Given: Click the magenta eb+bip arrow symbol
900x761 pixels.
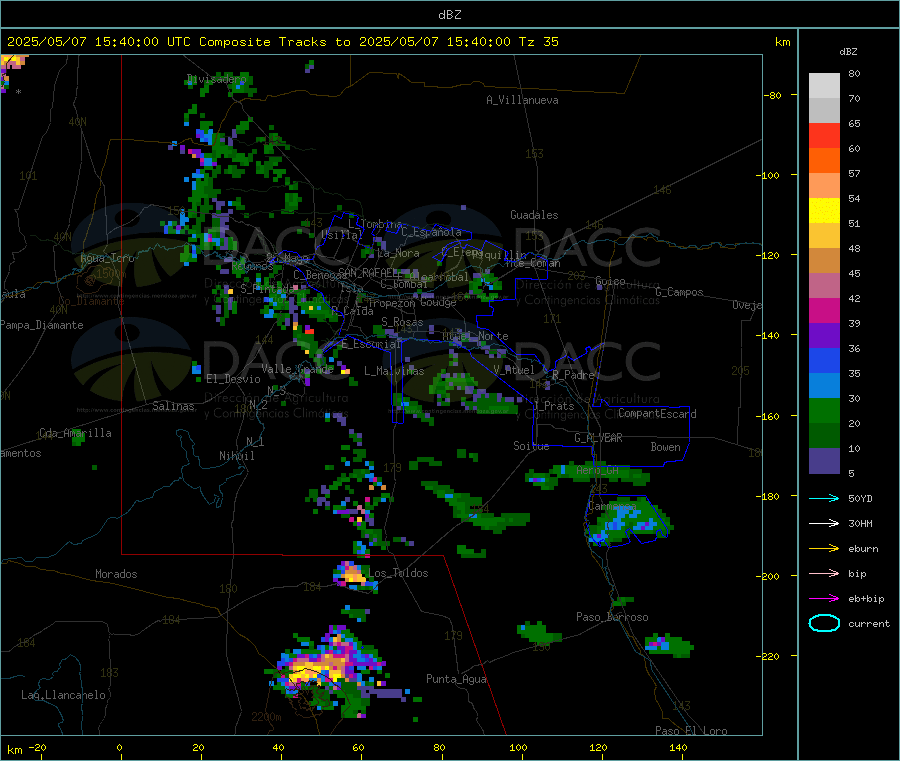Looking at the screenshot, I should tap(824, 599).
